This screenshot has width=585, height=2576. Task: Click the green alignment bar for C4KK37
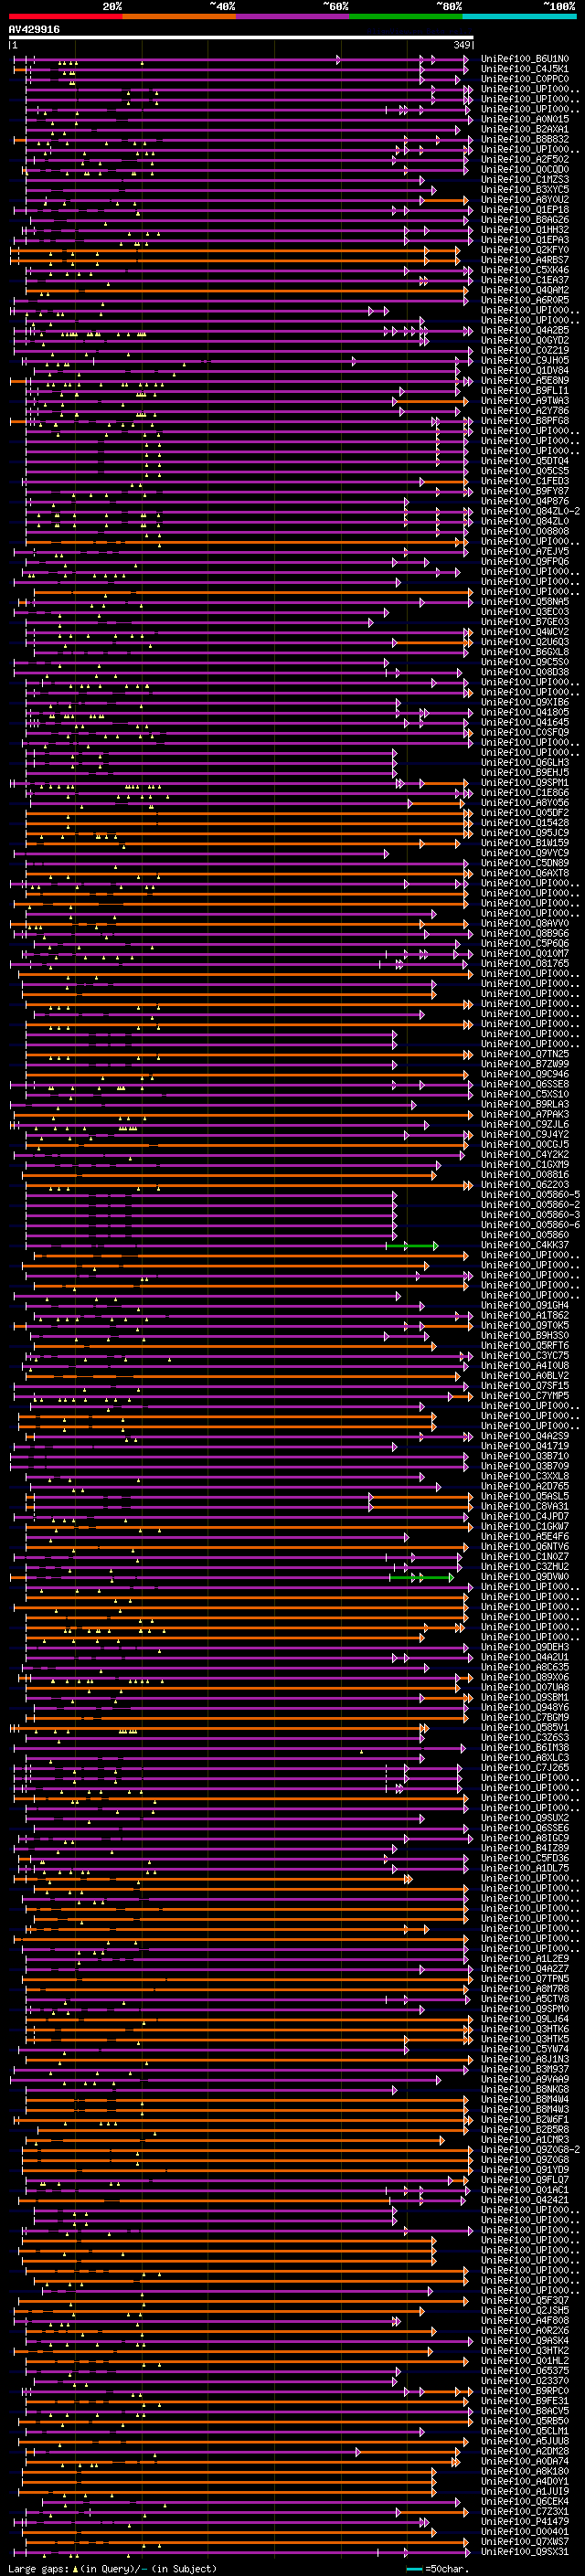pyautogui.click(x=412, y=1245)
